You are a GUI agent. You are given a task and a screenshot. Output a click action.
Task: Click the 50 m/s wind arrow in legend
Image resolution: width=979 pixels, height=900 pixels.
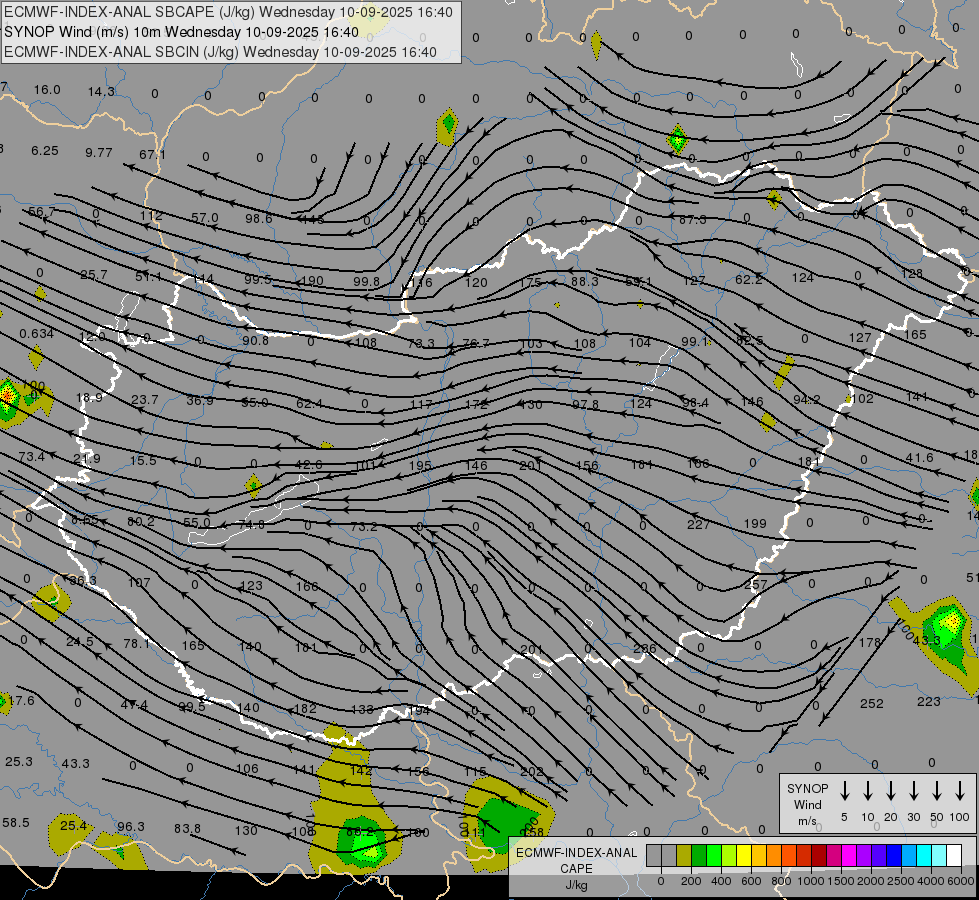pos(937,791)
